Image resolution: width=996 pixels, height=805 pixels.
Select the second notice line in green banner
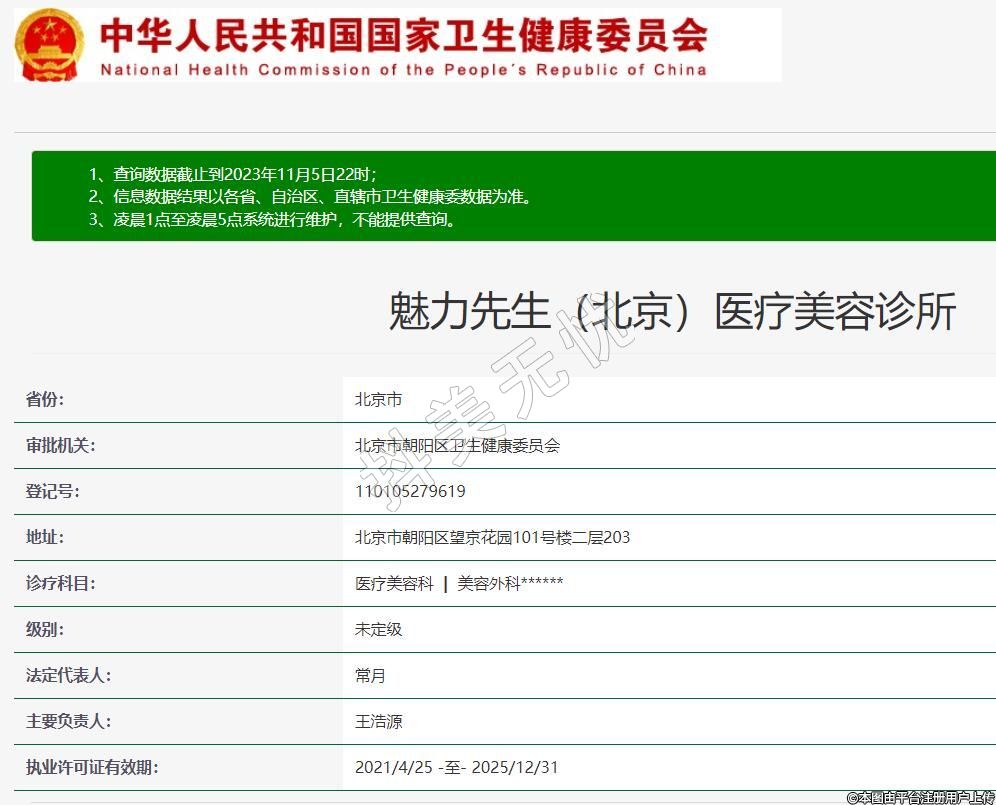[x=310, y=197]
